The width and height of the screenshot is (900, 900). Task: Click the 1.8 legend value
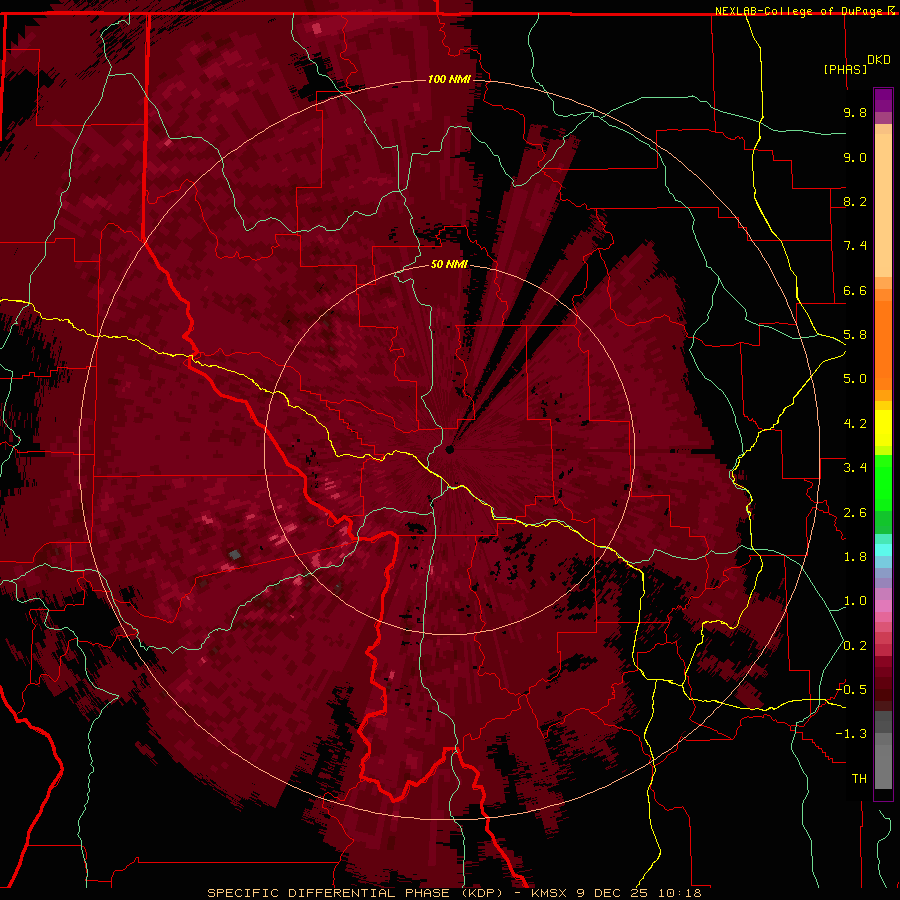[855, 557]
